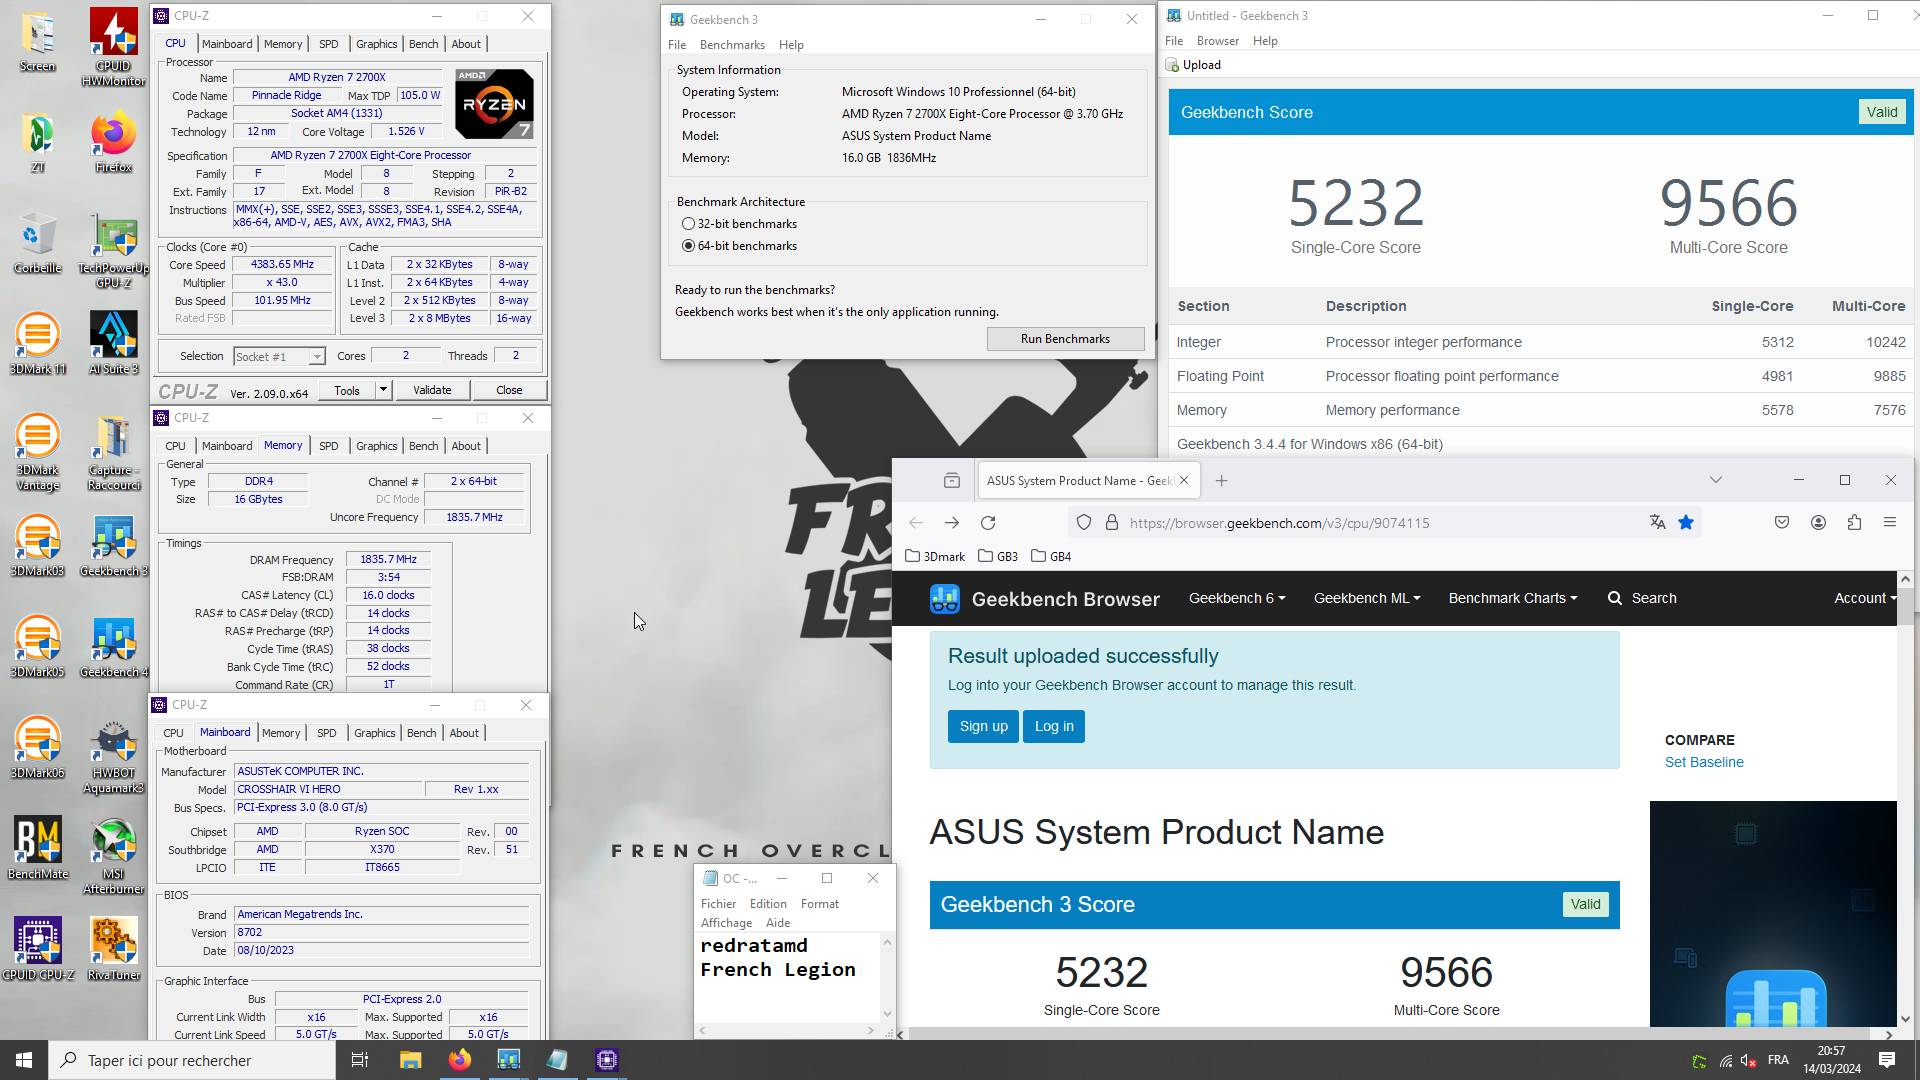This screenshot has height=1080, width=1920.
Task: Open the MSI Afterburner desktop icon
Action: (x=113, y=857)
